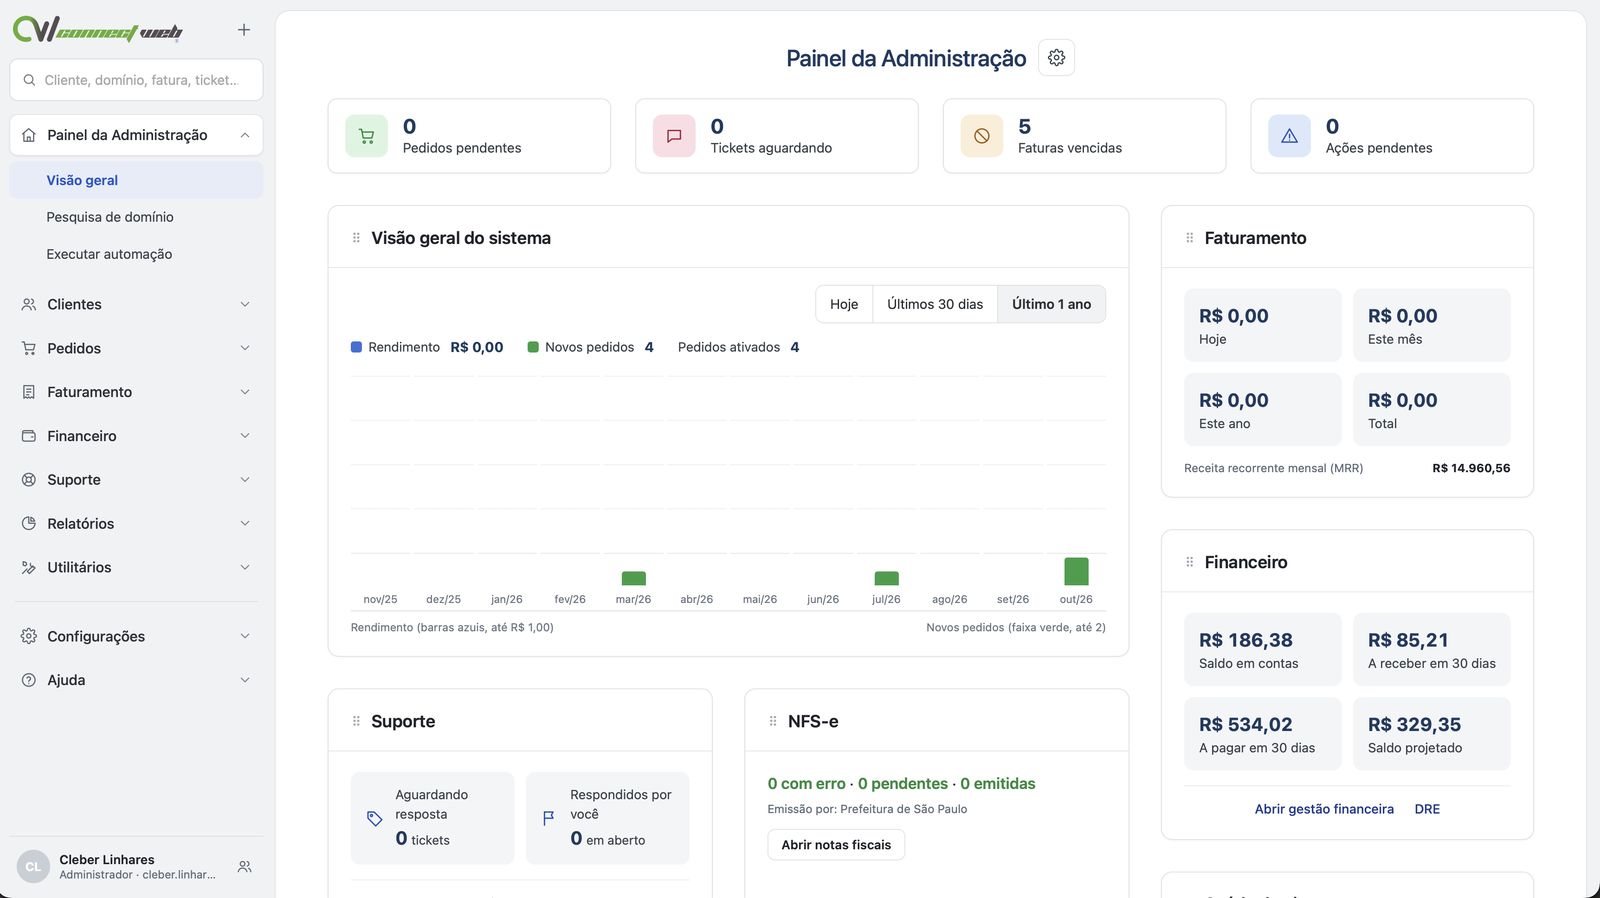Click the flag icon in Respondidos por você
The height and width of the screenshot is (898, 1600).
tap(548, 818)
